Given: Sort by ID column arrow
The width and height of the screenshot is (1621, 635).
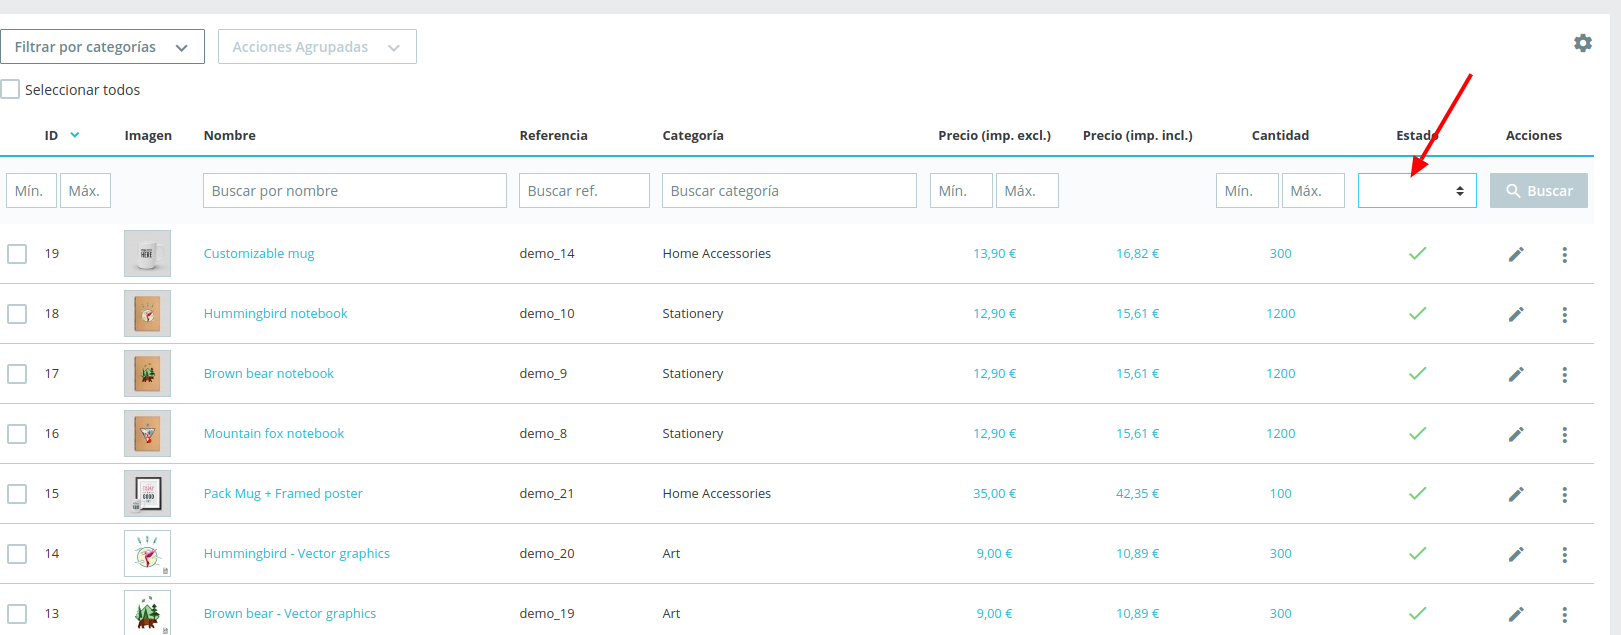Looking at the screenshot, I should click(x=75, y=135).
